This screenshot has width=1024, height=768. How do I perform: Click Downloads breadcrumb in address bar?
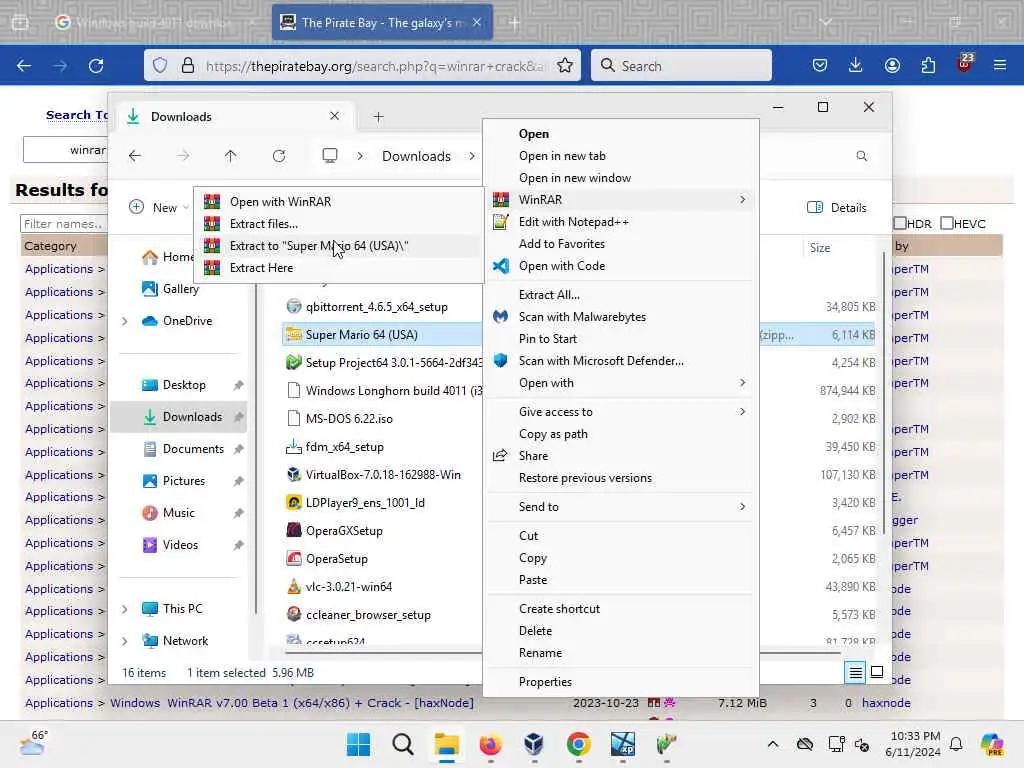point(416,156)
